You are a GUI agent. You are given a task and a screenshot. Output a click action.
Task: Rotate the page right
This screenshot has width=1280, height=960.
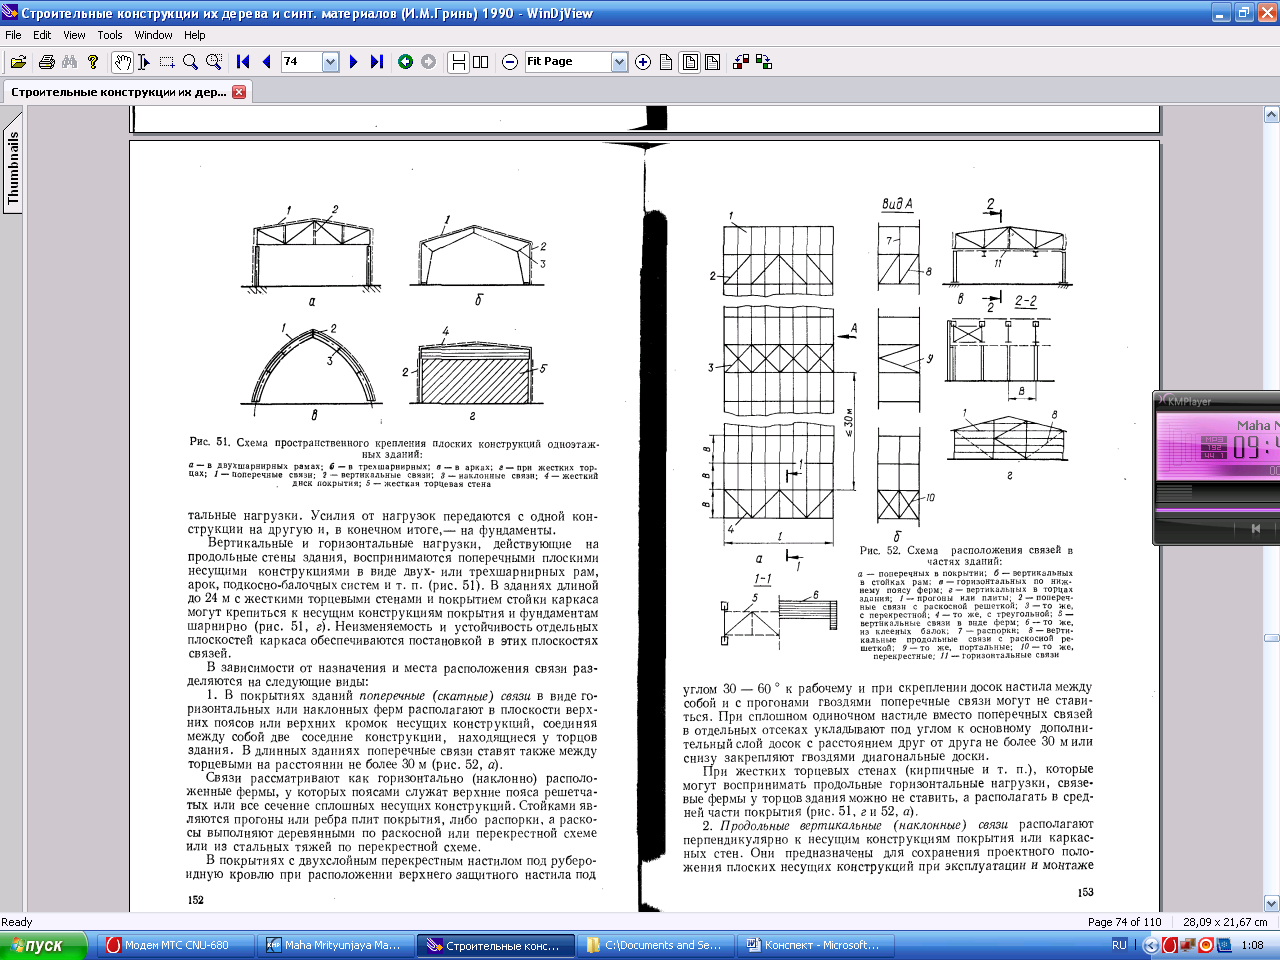pyautogui.click(x=764, y=62)
